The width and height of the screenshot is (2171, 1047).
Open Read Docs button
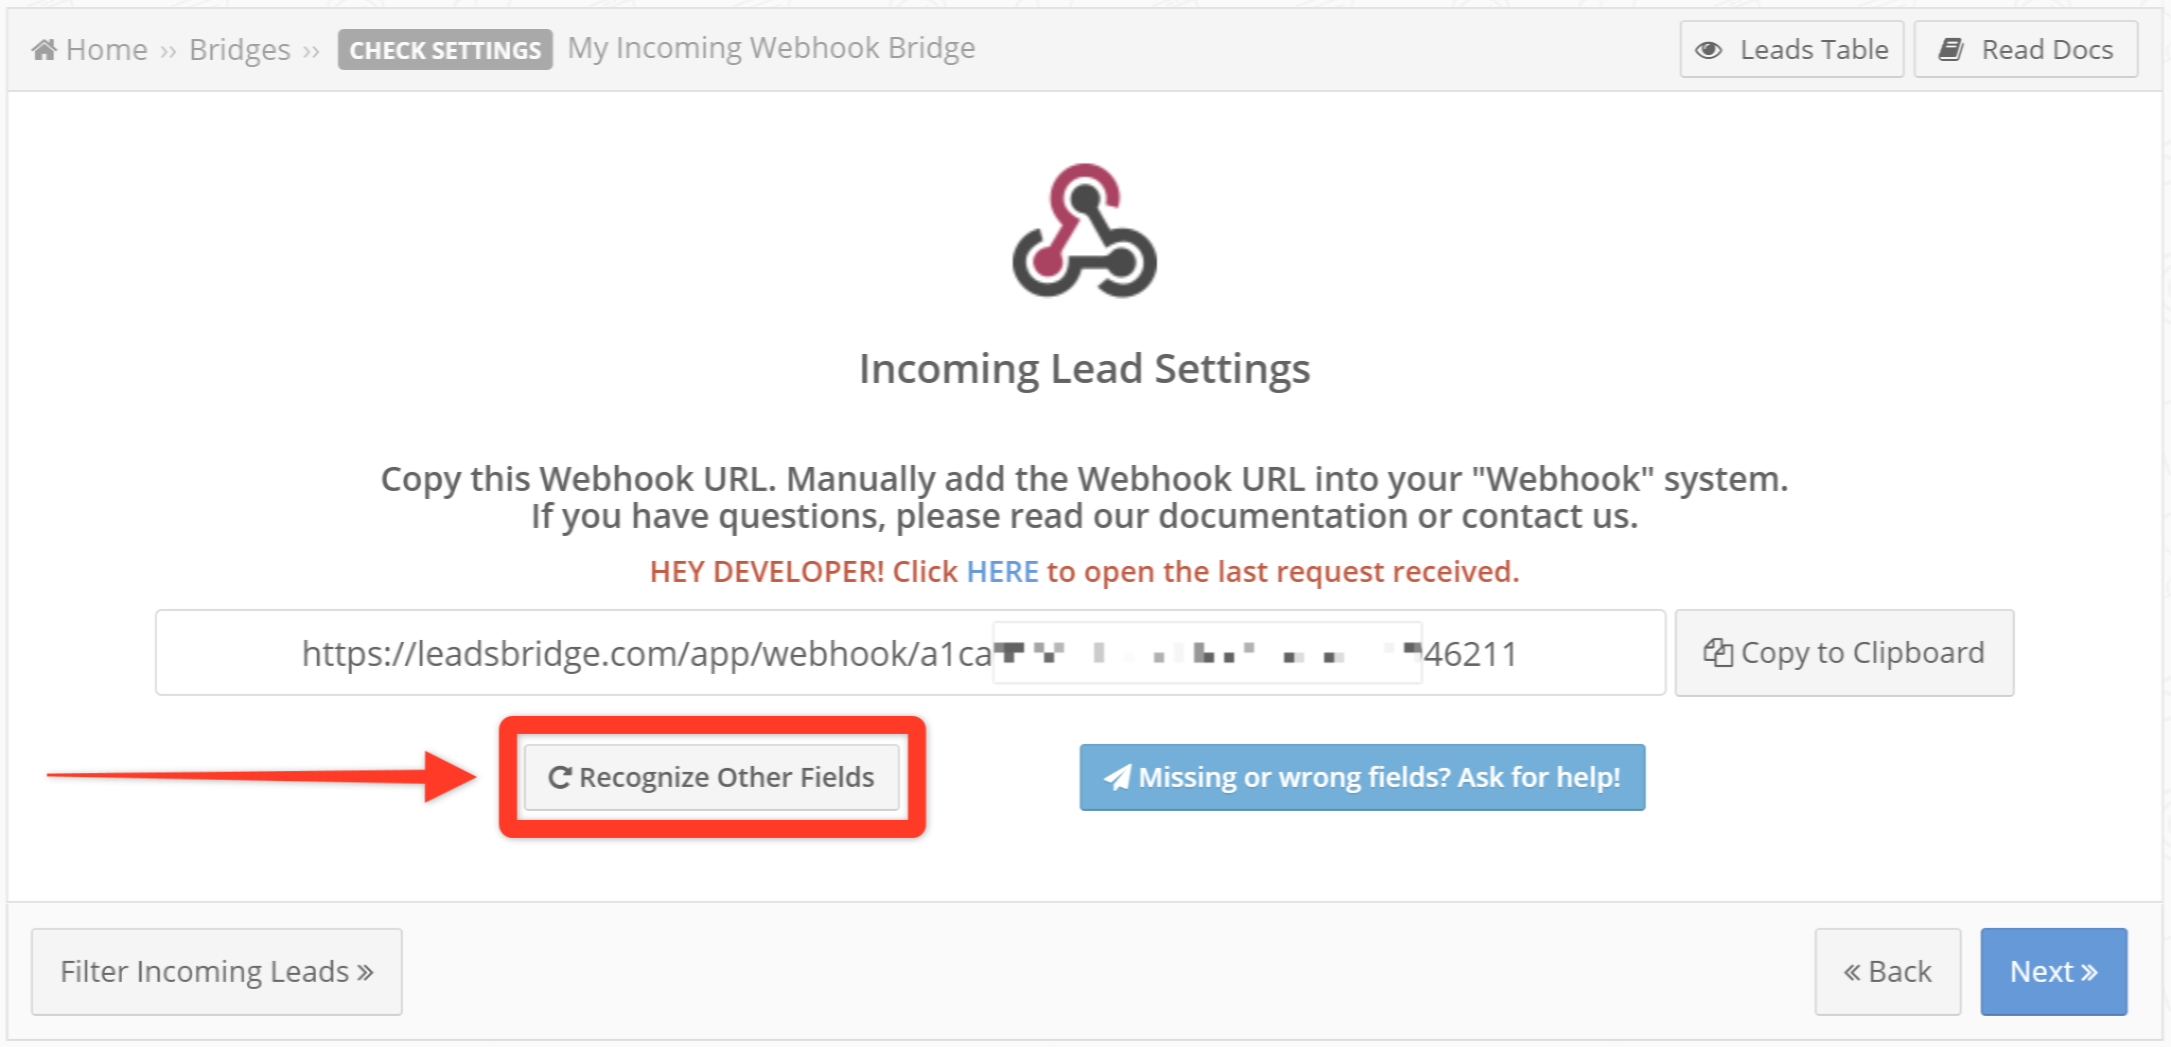click(2026, 49)
